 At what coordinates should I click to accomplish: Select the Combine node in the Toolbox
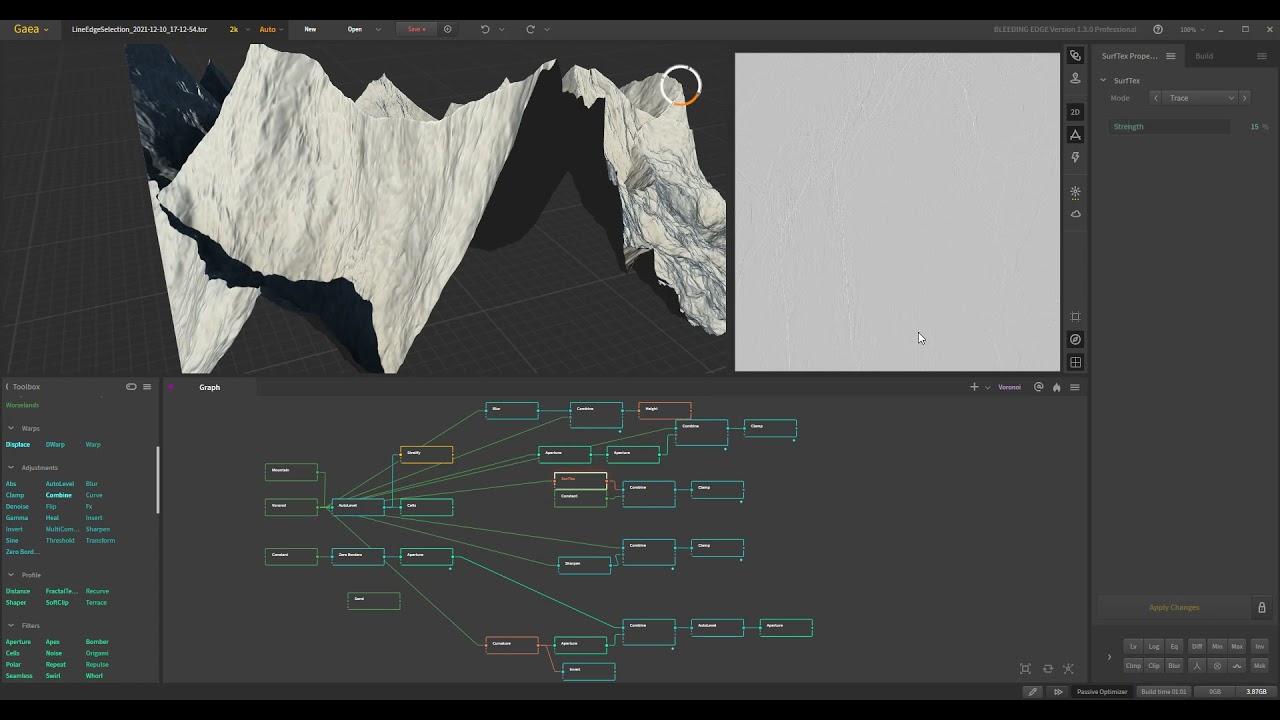pos(59,495)
